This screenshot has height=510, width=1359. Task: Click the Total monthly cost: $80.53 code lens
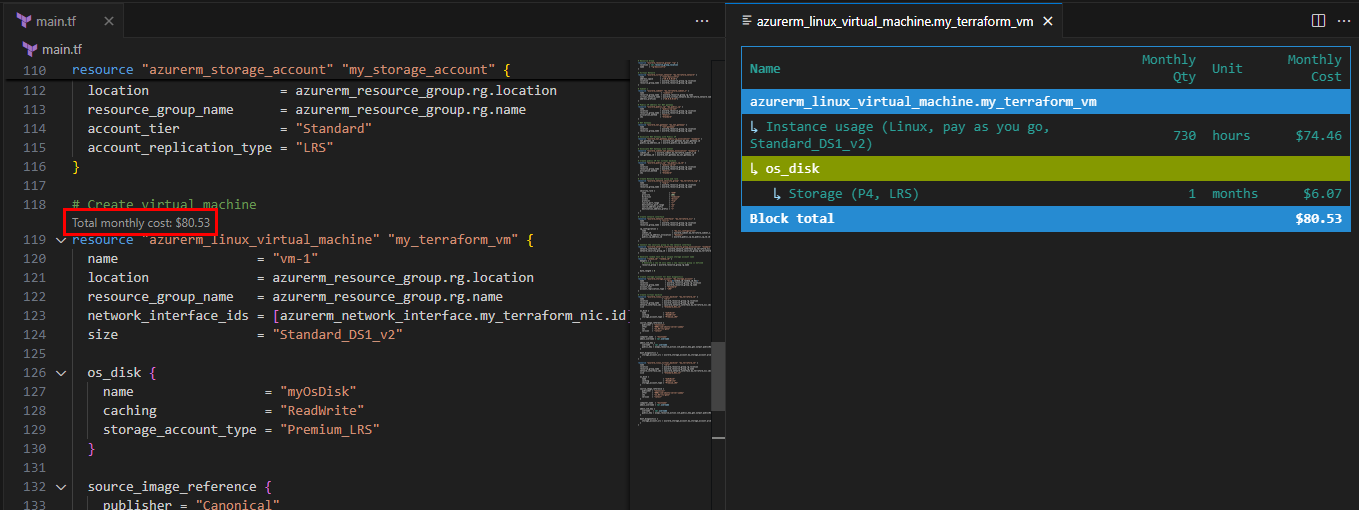coord(141,221)
